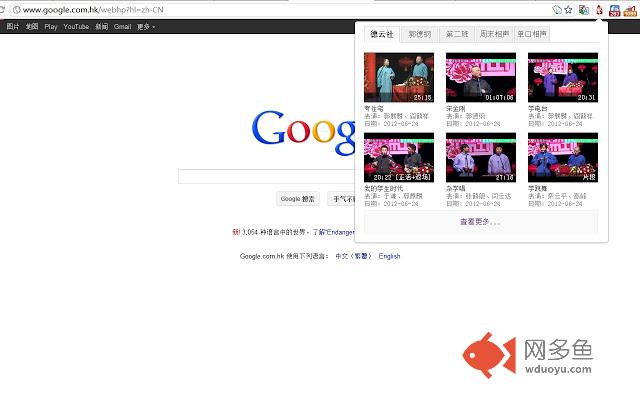Expand the 更多 dropdown in Google bar
Screen dimensions: 640x400
point(146,27)
